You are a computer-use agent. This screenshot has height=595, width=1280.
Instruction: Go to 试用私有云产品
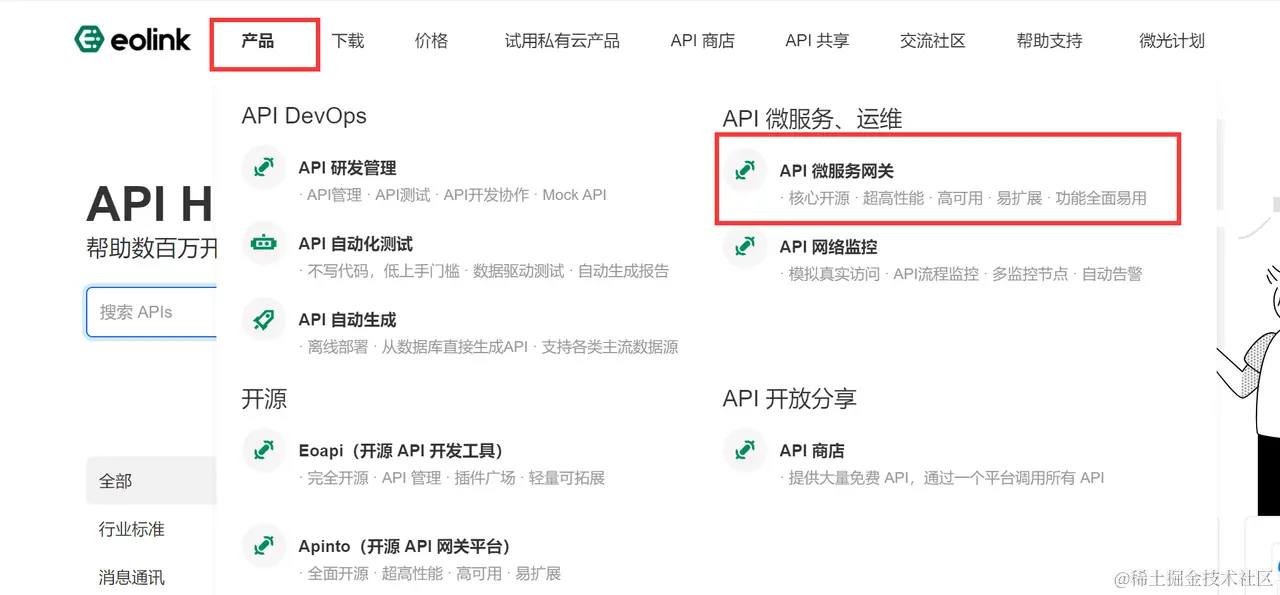click(x=562, y=41)
